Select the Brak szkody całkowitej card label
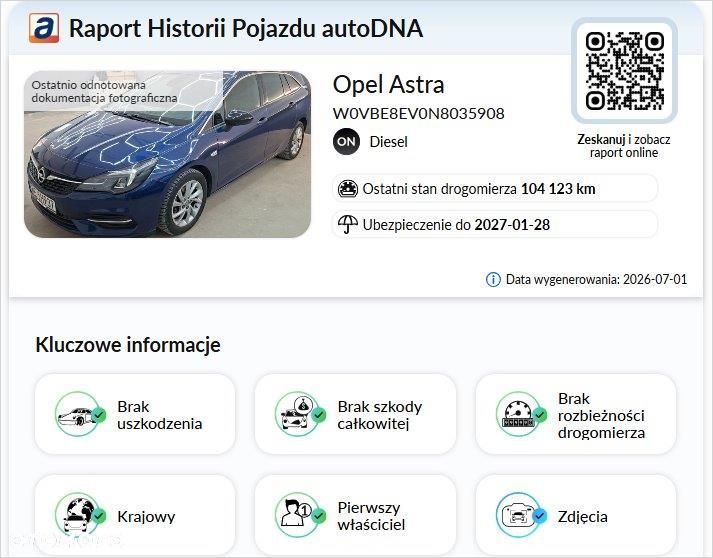The width and height of the screenshot is (713, 558). point(380,415)
